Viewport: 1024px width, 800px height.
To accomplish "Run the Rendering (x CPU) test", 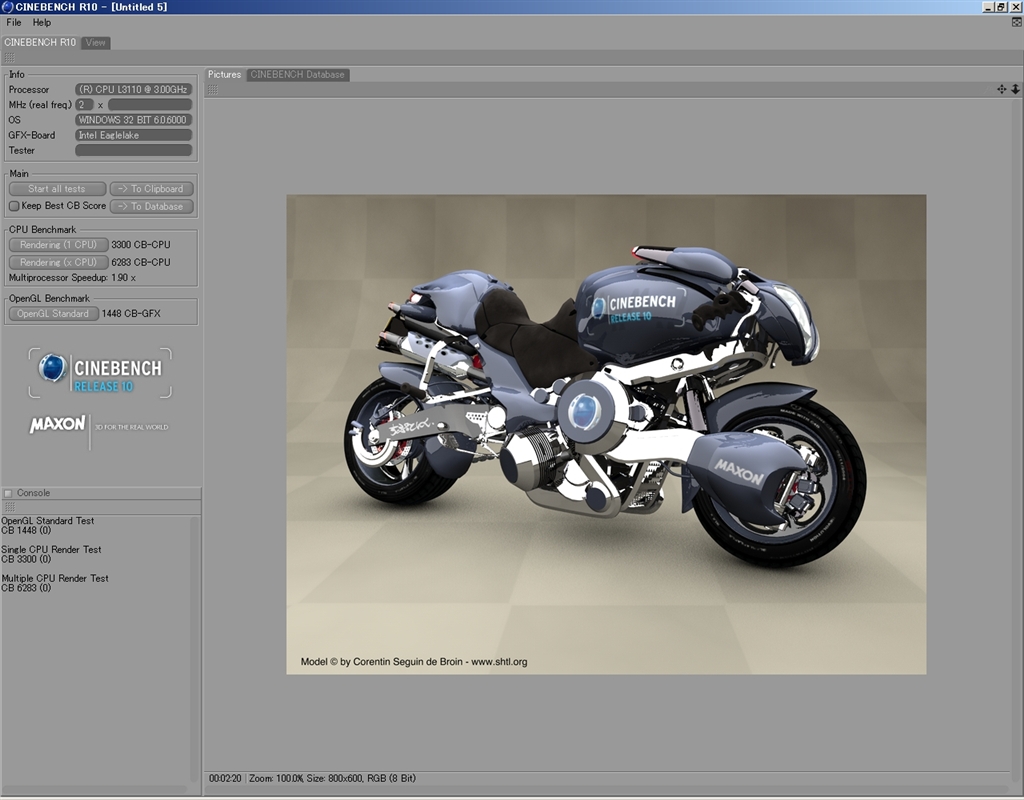I will pos(58,262).
